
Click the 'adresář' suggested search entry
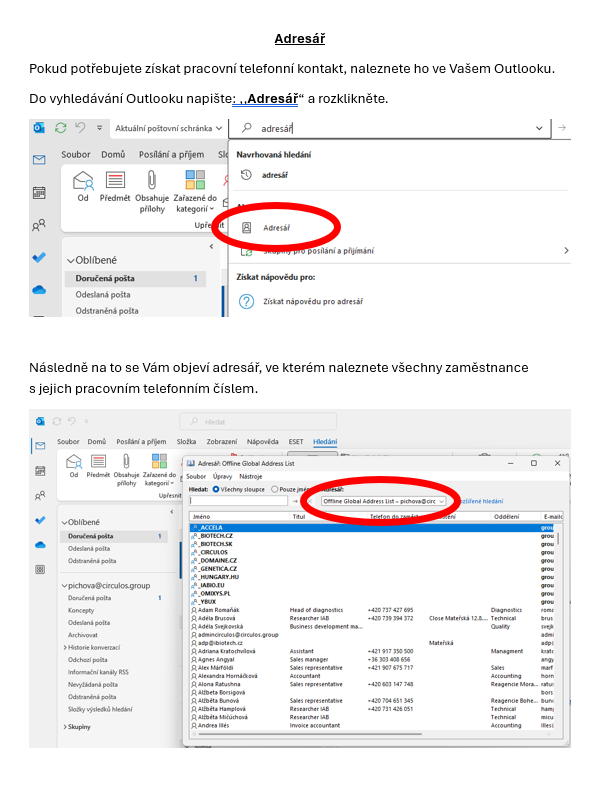tap(275, 175)
